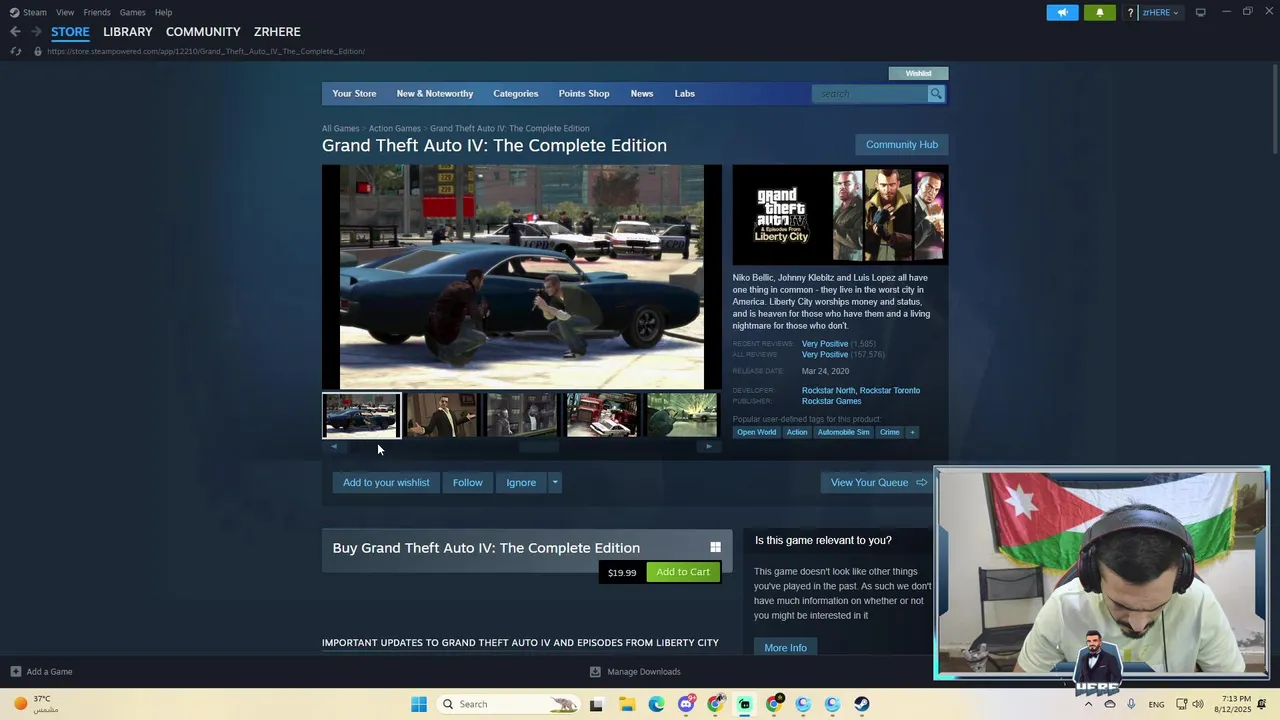1280x720 pixels.
Task: Open the green notifications bell
Action: pos(1099,12)
